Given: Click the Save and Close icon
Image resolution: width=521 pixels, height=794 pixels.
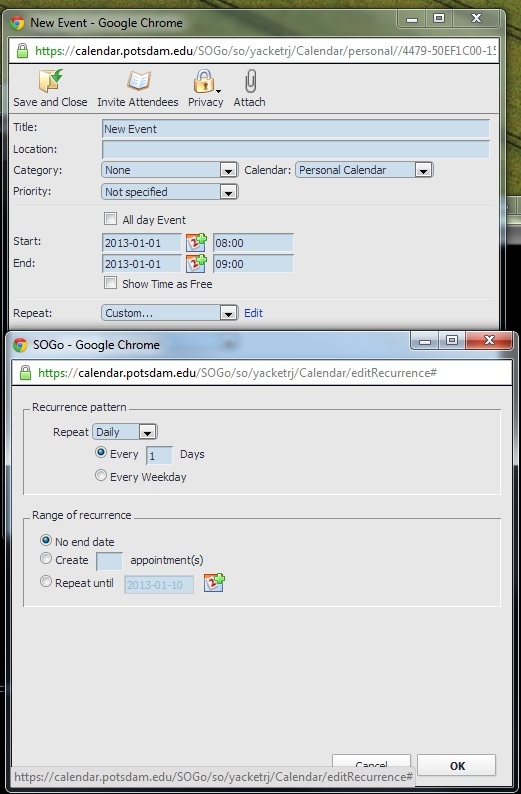Looking at the screenshot, I should coord(51,81).
